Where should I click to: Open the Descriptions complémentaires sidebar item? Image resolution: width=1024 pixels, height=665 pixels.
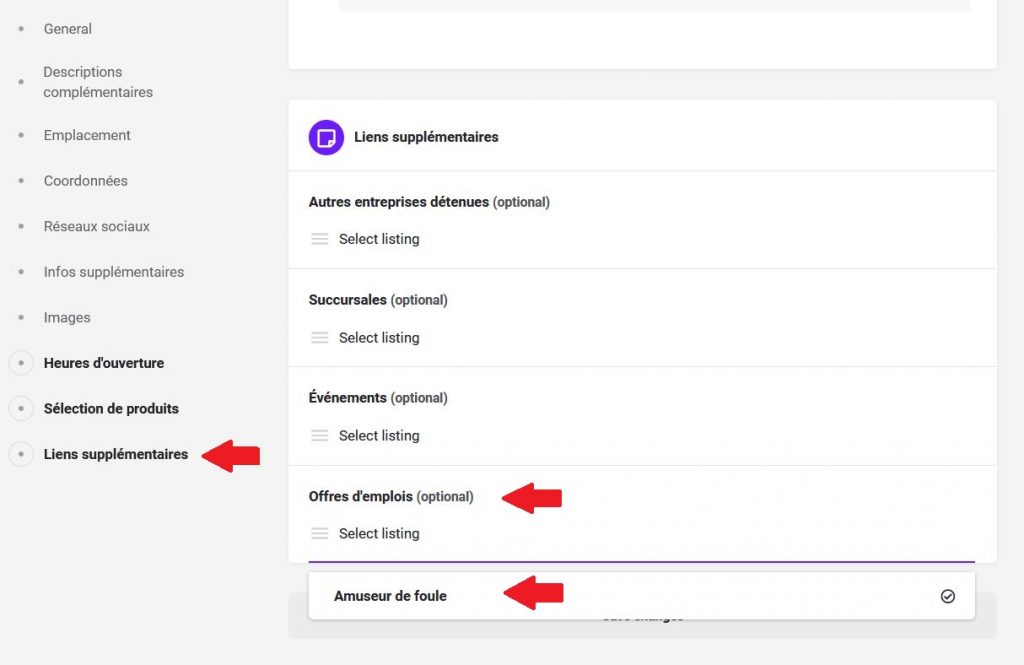coord(98,82)
